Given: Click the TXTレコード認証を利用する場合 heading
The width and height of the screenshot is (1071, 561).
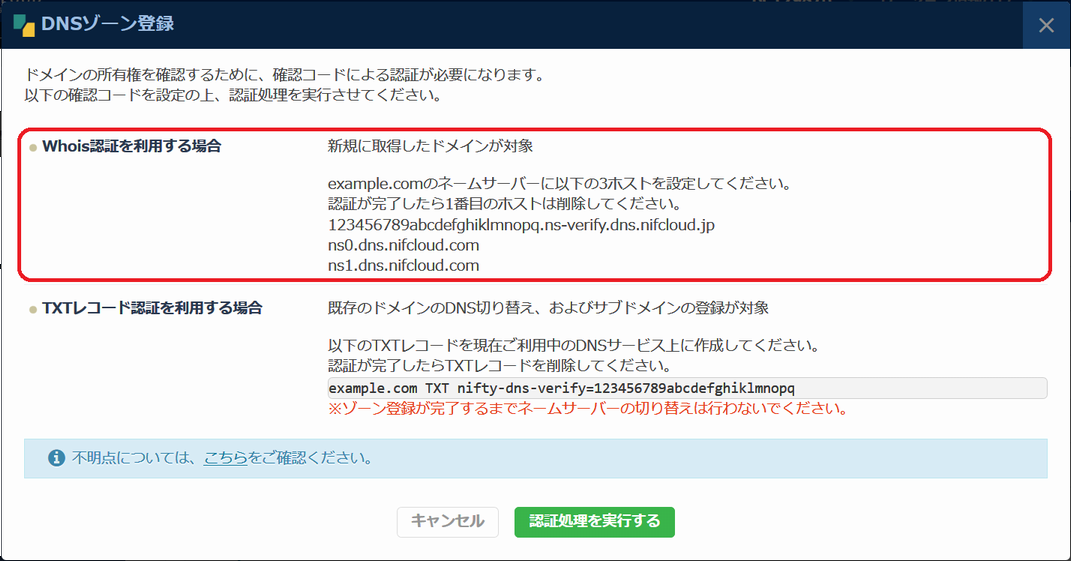Looking at the screenshot, I should pos(152,308).
